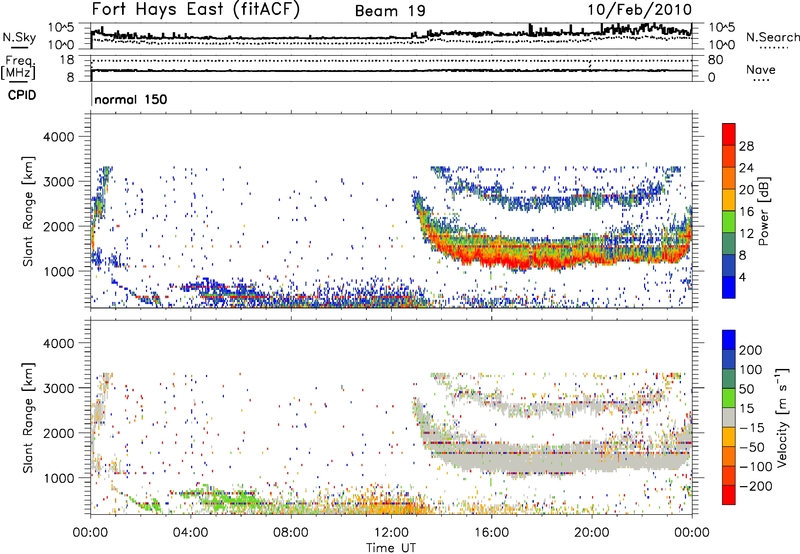Click the '12' label on Power color bar
The height and width of the screenshot is (554, 800).
746,234
